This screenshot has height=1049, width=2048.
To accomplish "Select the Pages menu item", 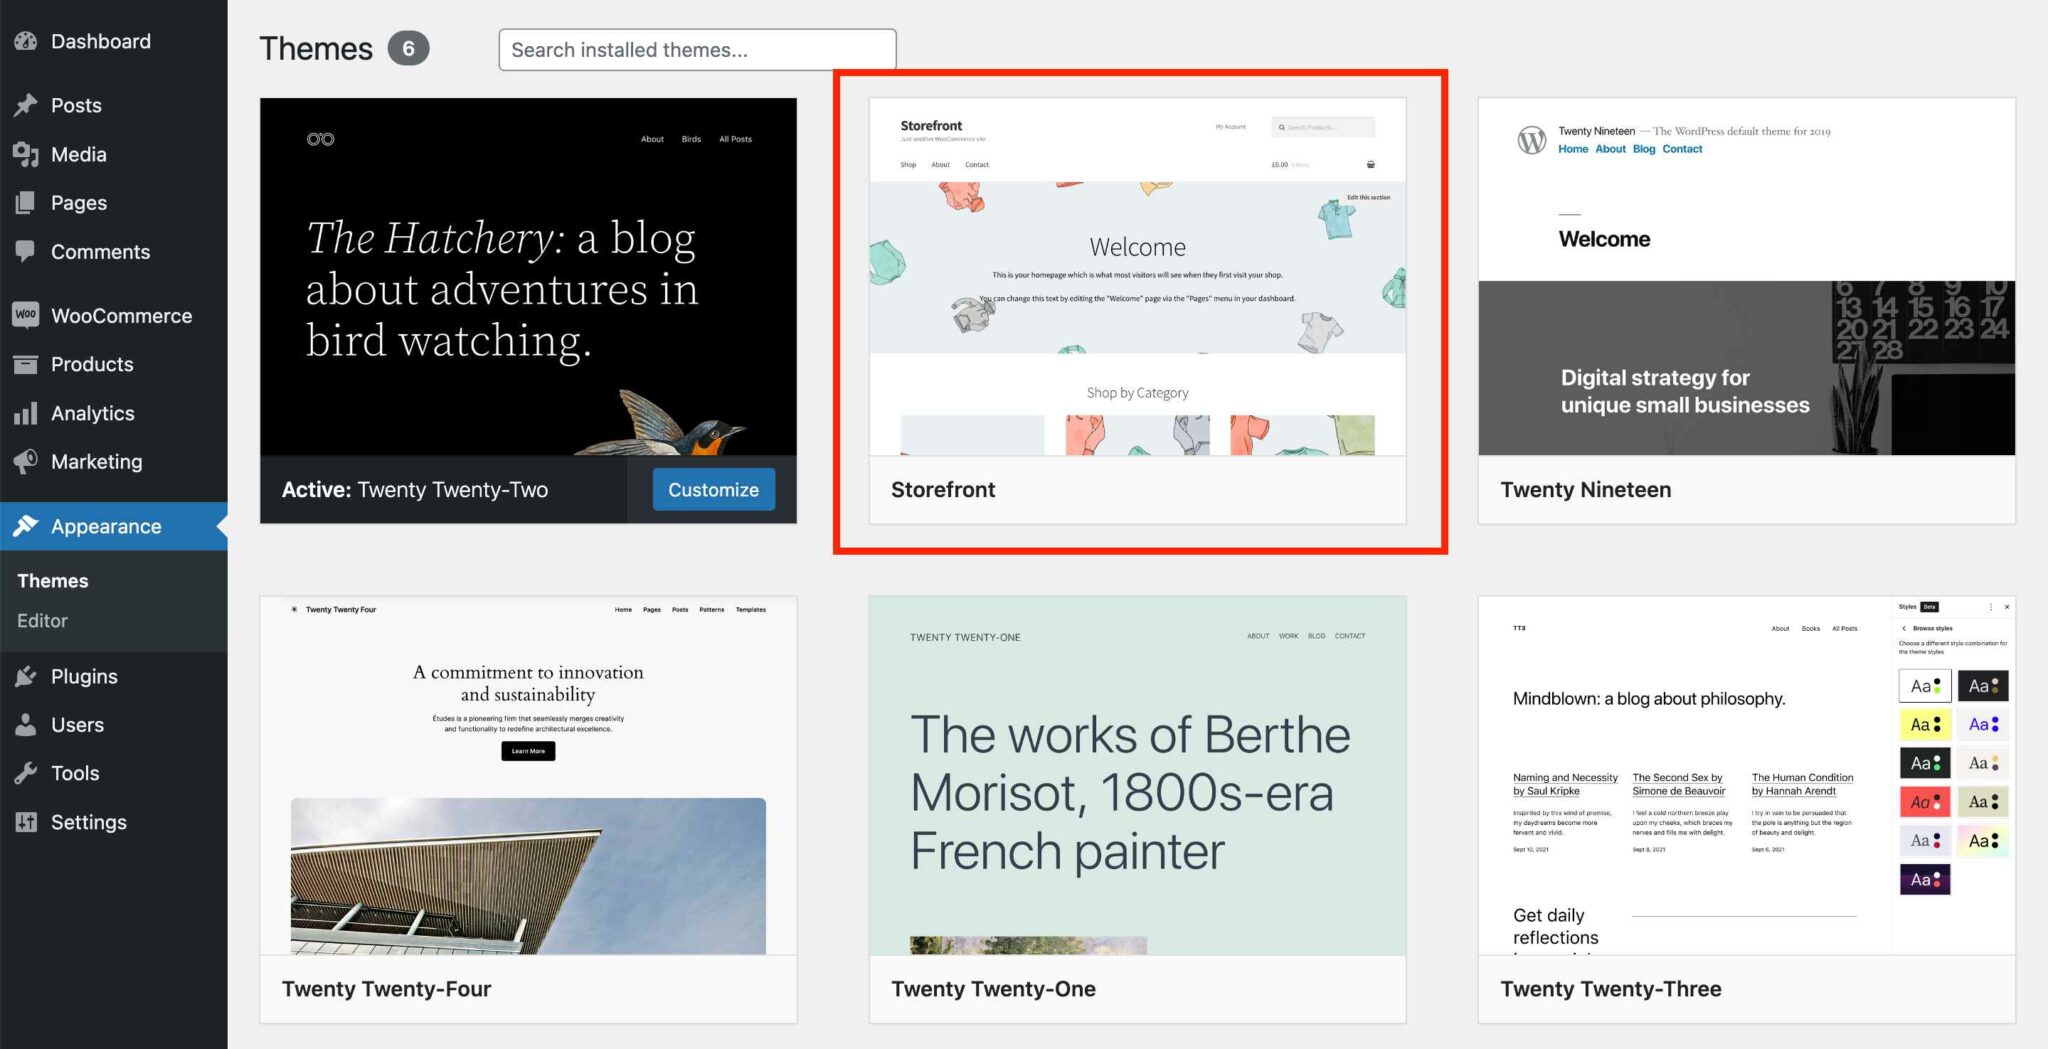I will coord(79,203).
